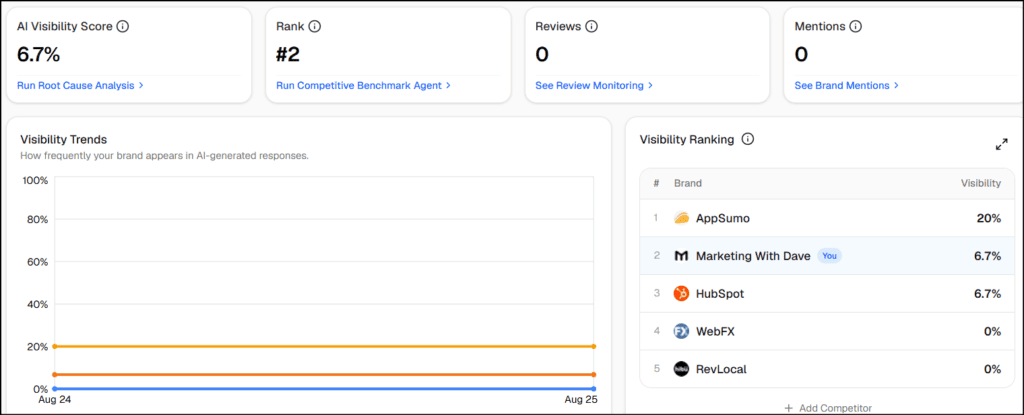Click the 60% y-axis label
The height and width of the screenshot is (415, 1024).
pyautogui.click(x=37, y=262)
